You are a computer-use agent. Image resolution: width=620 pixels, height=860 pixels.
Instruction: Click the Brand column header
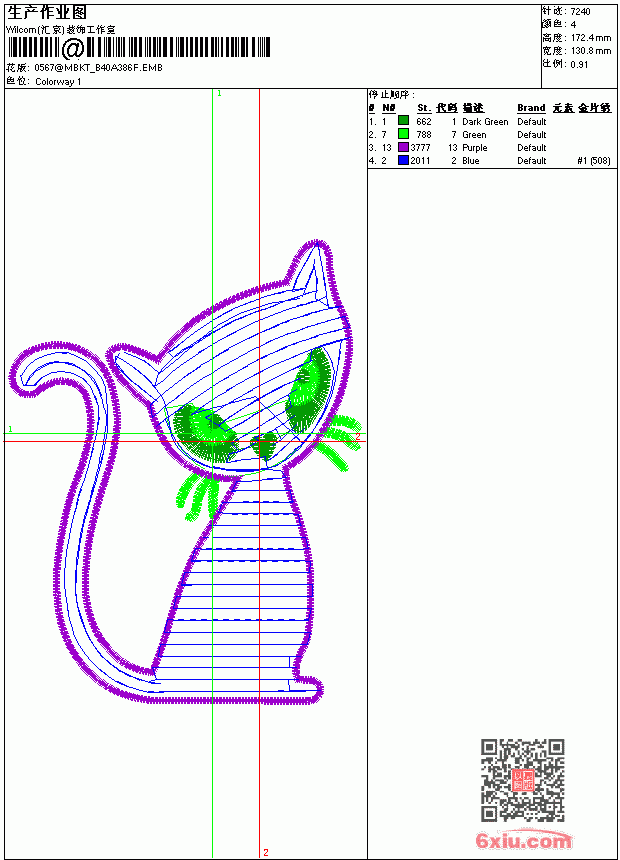tap(531, 108)
